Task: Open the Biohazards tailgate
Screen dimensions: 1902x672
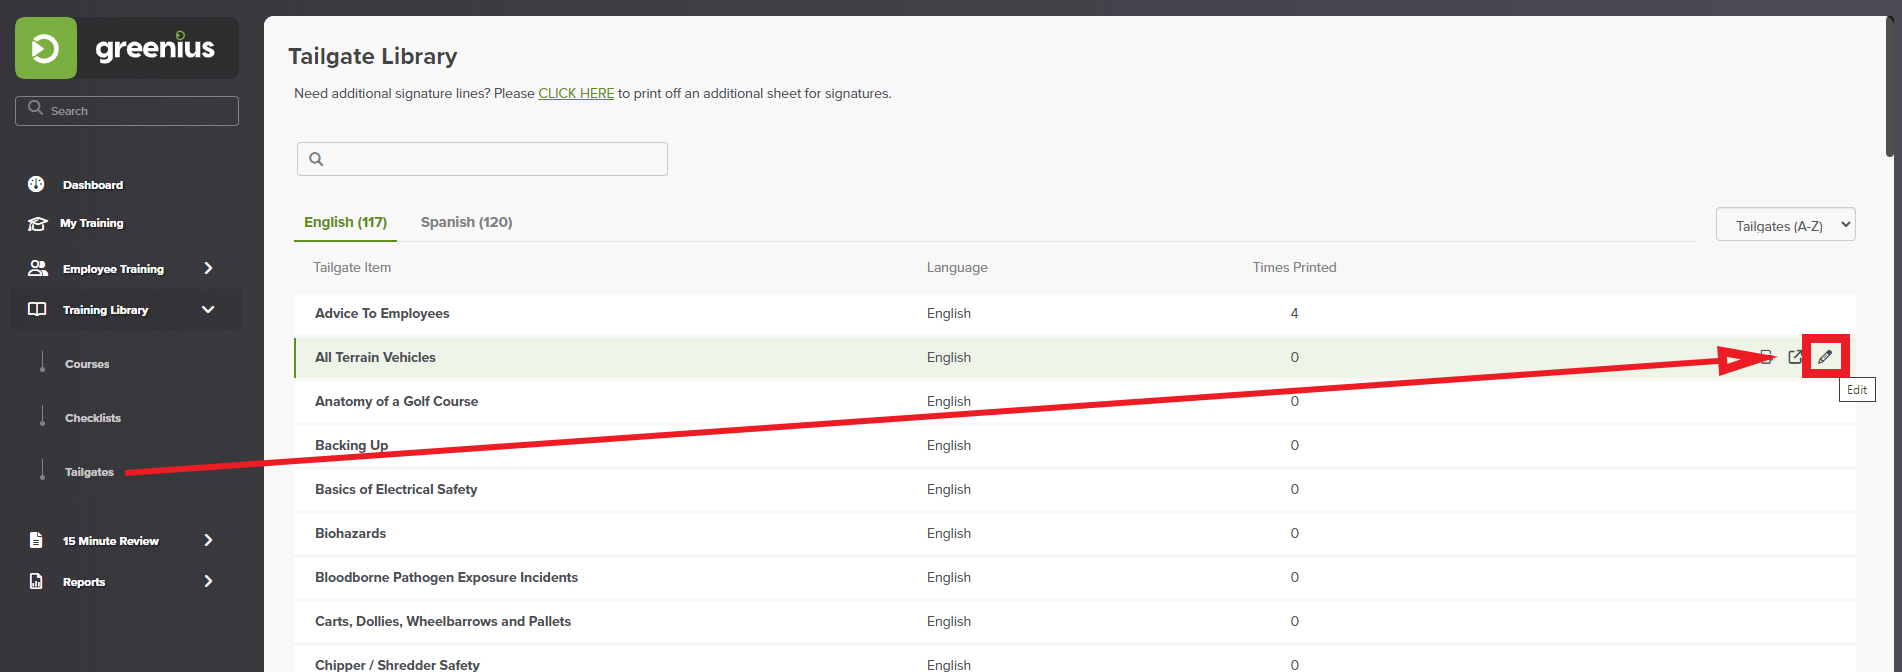Action: tap(350, 533)
